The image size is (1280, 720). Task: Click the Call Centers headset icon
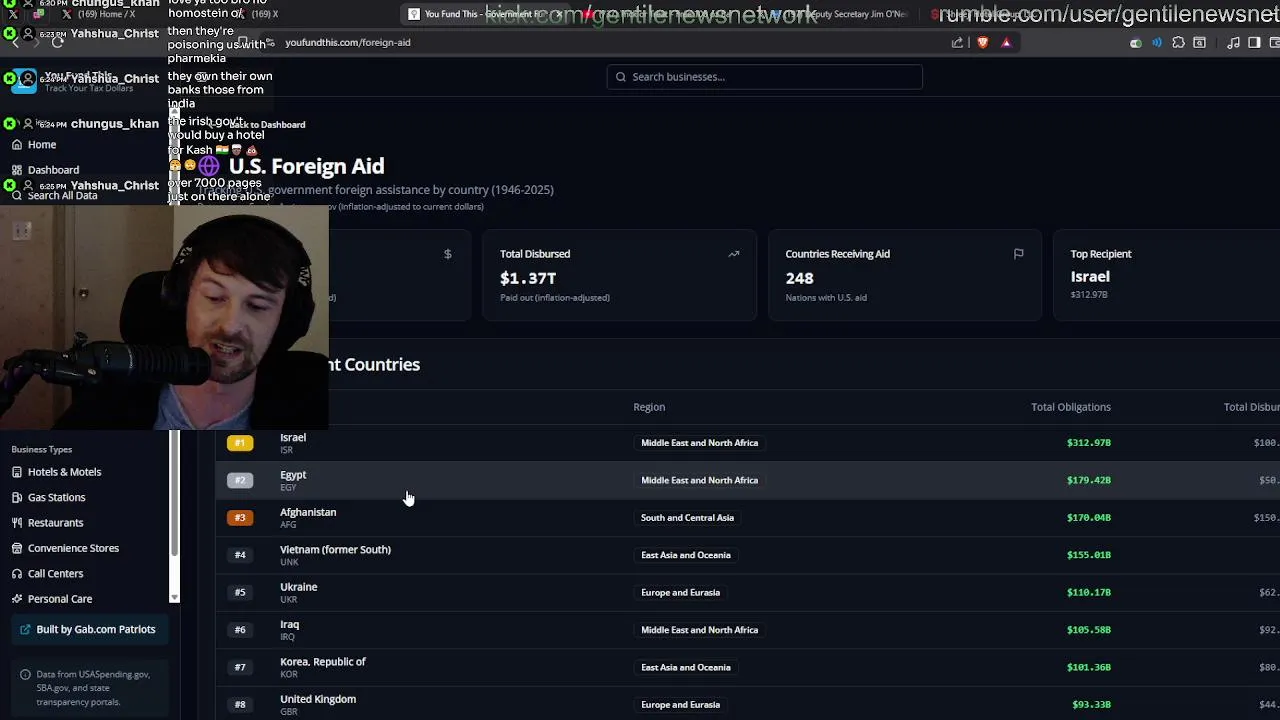pos(17,574)
